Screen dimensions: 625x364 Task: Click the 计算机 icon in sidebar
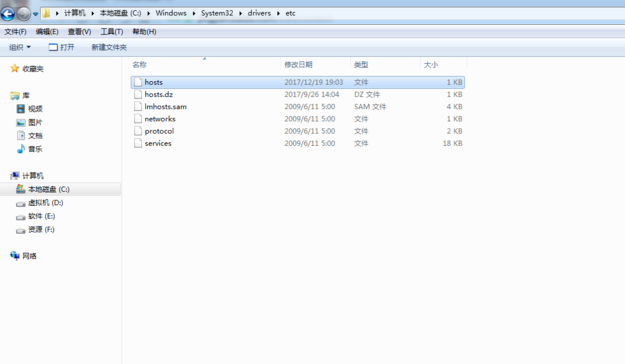(x=15, y=175)
